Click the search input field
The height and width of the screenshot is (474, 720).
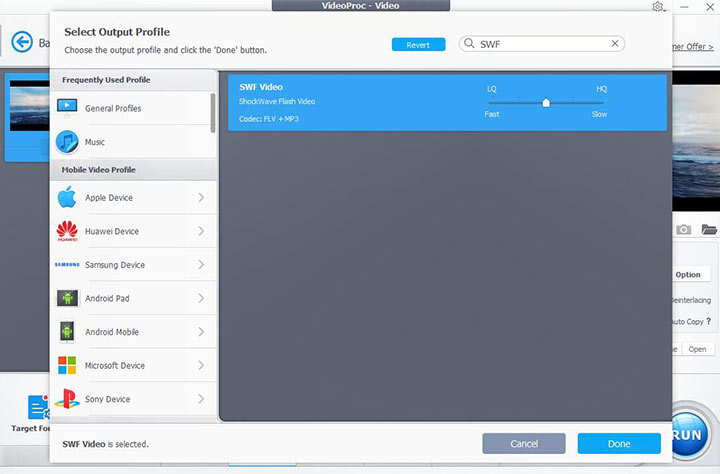coord(542,44)
